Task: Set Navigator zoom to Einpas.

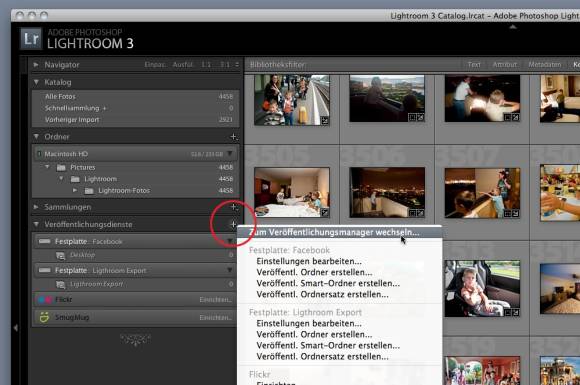Action: tap(155, 65)
